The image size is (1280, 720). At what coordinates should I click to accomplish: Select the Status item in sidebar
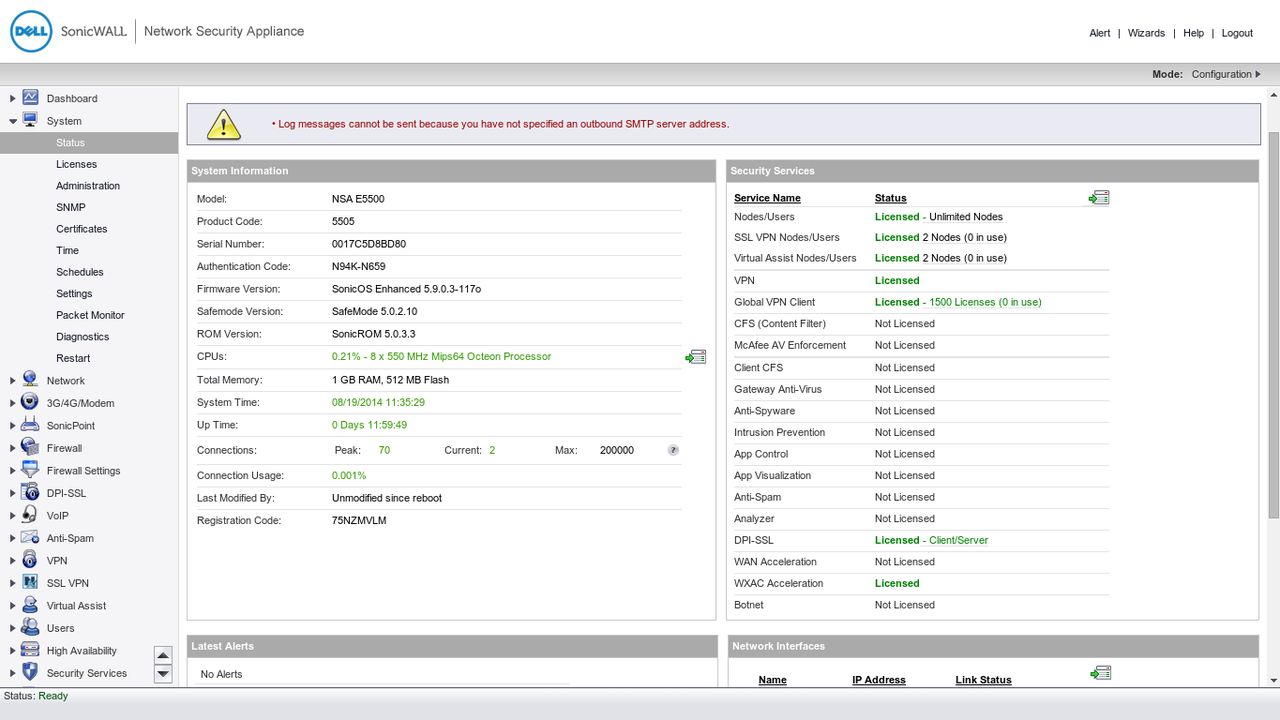point(89,143)
